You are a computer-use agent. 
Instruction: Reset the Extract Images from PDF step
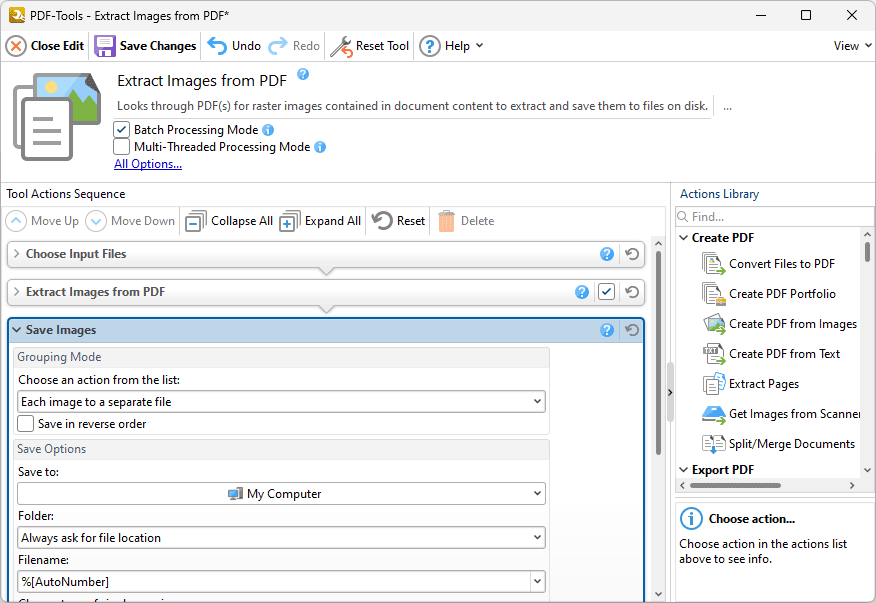(632, 292)
